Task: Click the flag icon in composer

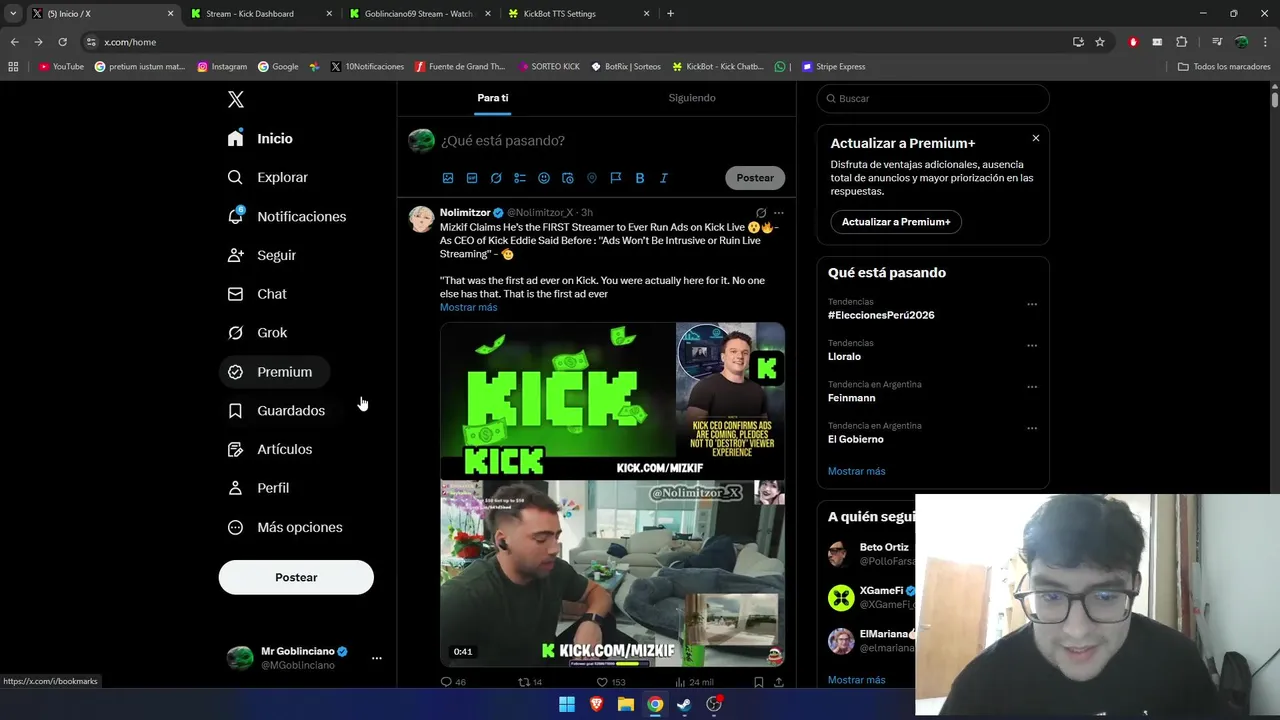Action: point(616,178)
